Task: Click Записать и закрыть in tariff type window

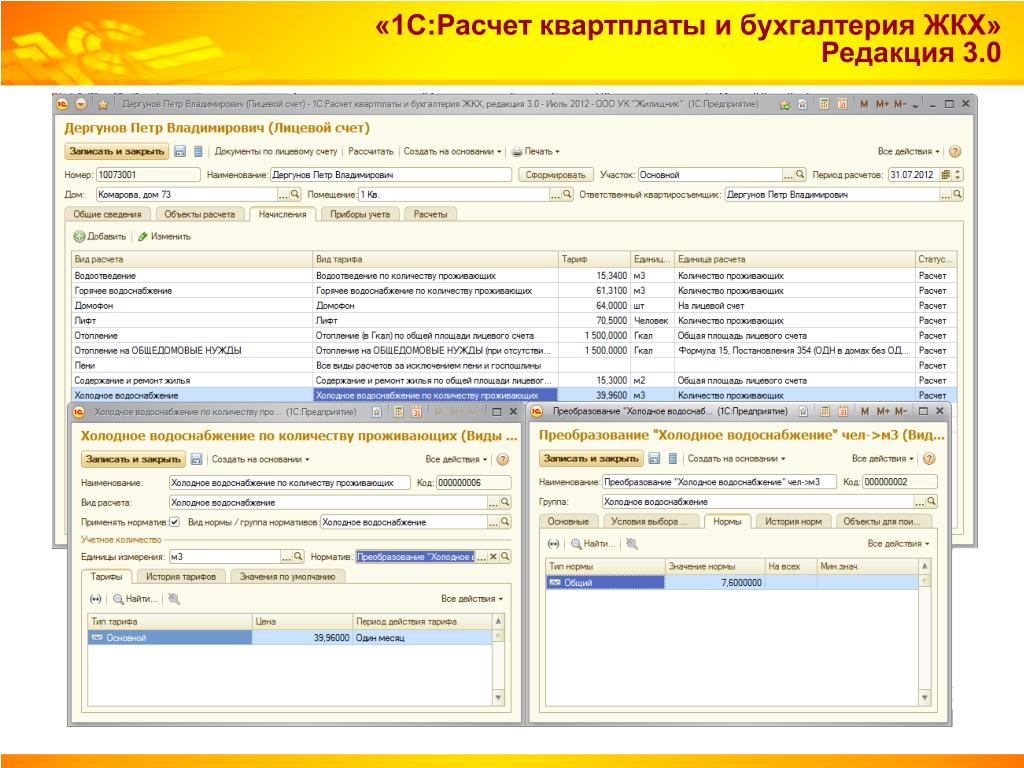Action: tap(133, 459)
